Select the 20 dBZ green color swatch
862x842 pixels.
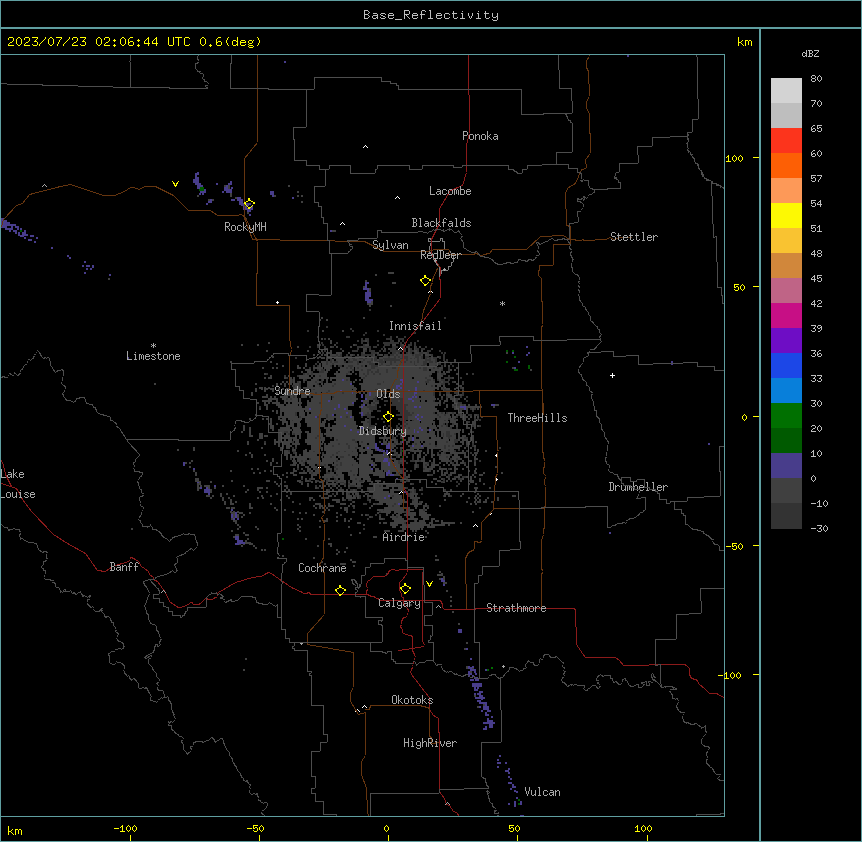786,416
